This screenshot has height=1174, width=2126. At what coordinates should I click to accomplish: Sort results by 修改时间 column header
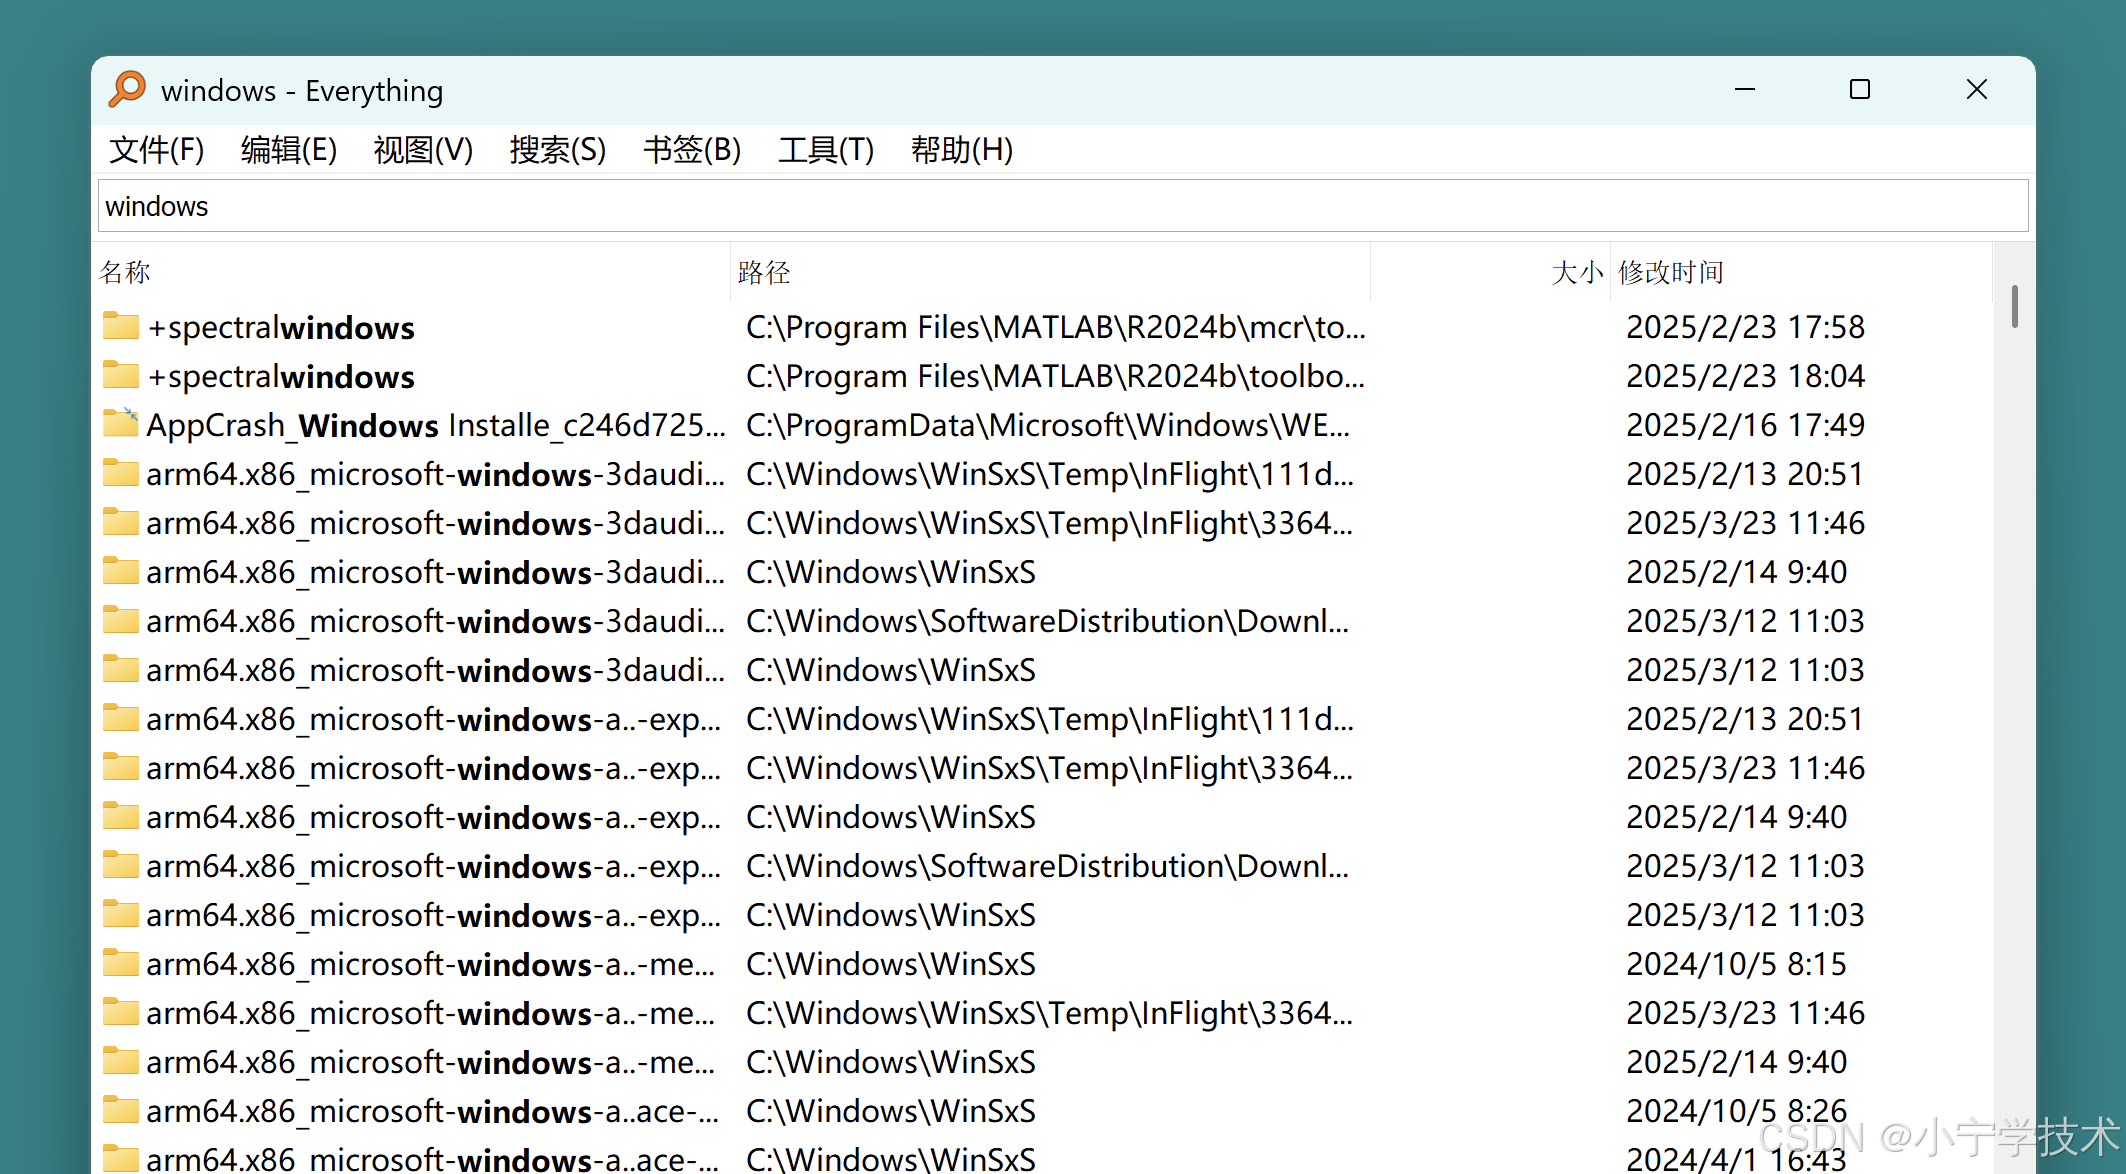tap(1670, 272)
